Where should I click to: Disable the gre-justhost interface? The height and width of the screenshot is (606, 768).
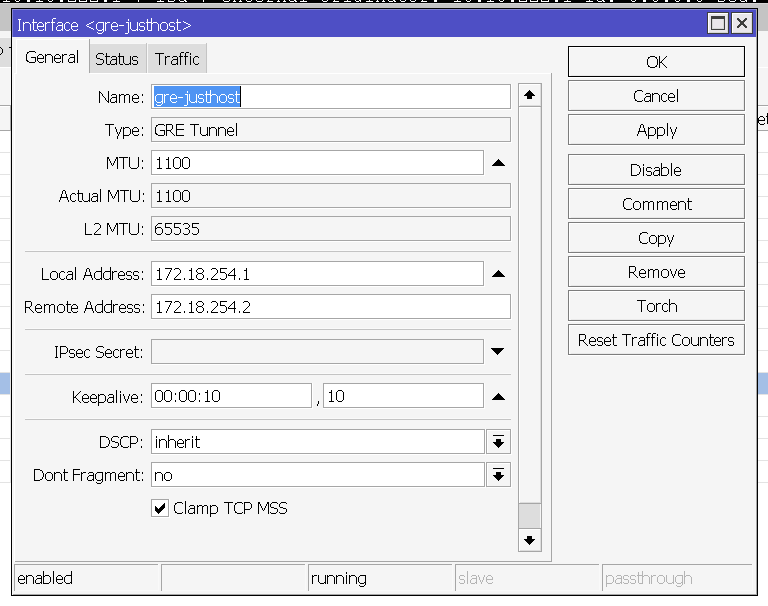pos(656,170)
